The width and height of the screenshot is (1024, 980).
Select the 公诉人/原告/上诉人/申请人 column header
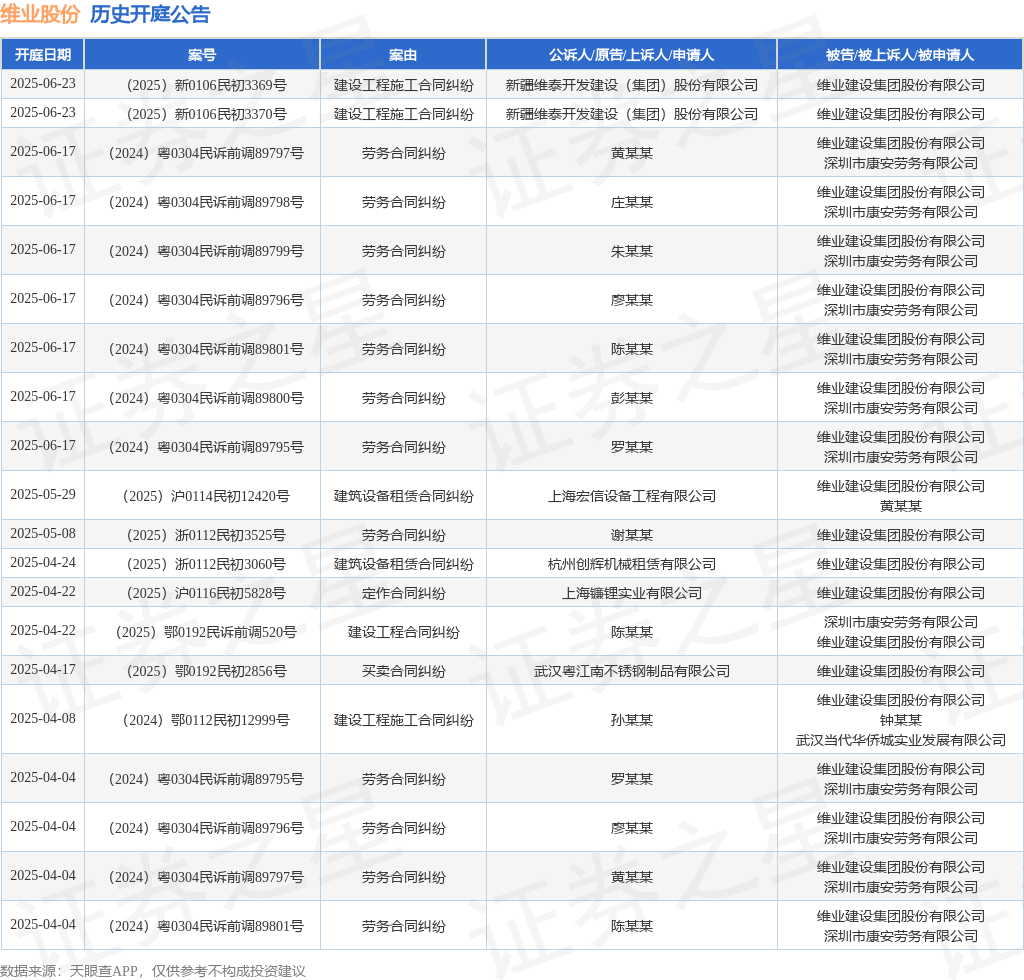632,55
